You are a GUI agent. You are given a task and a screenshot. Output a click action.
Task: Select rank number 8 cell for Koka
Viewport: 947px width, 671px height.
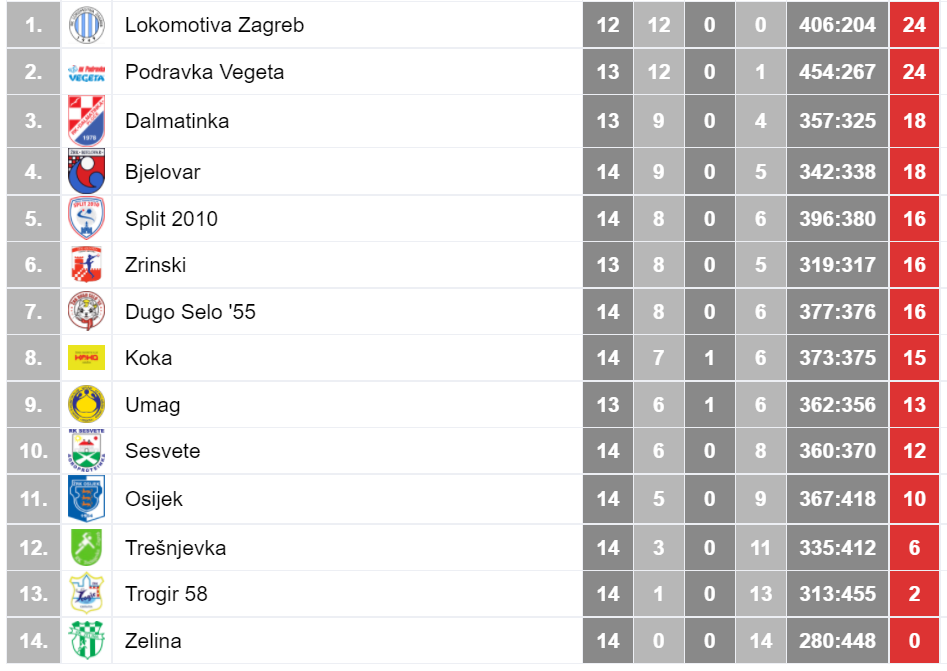click(34, 358)
